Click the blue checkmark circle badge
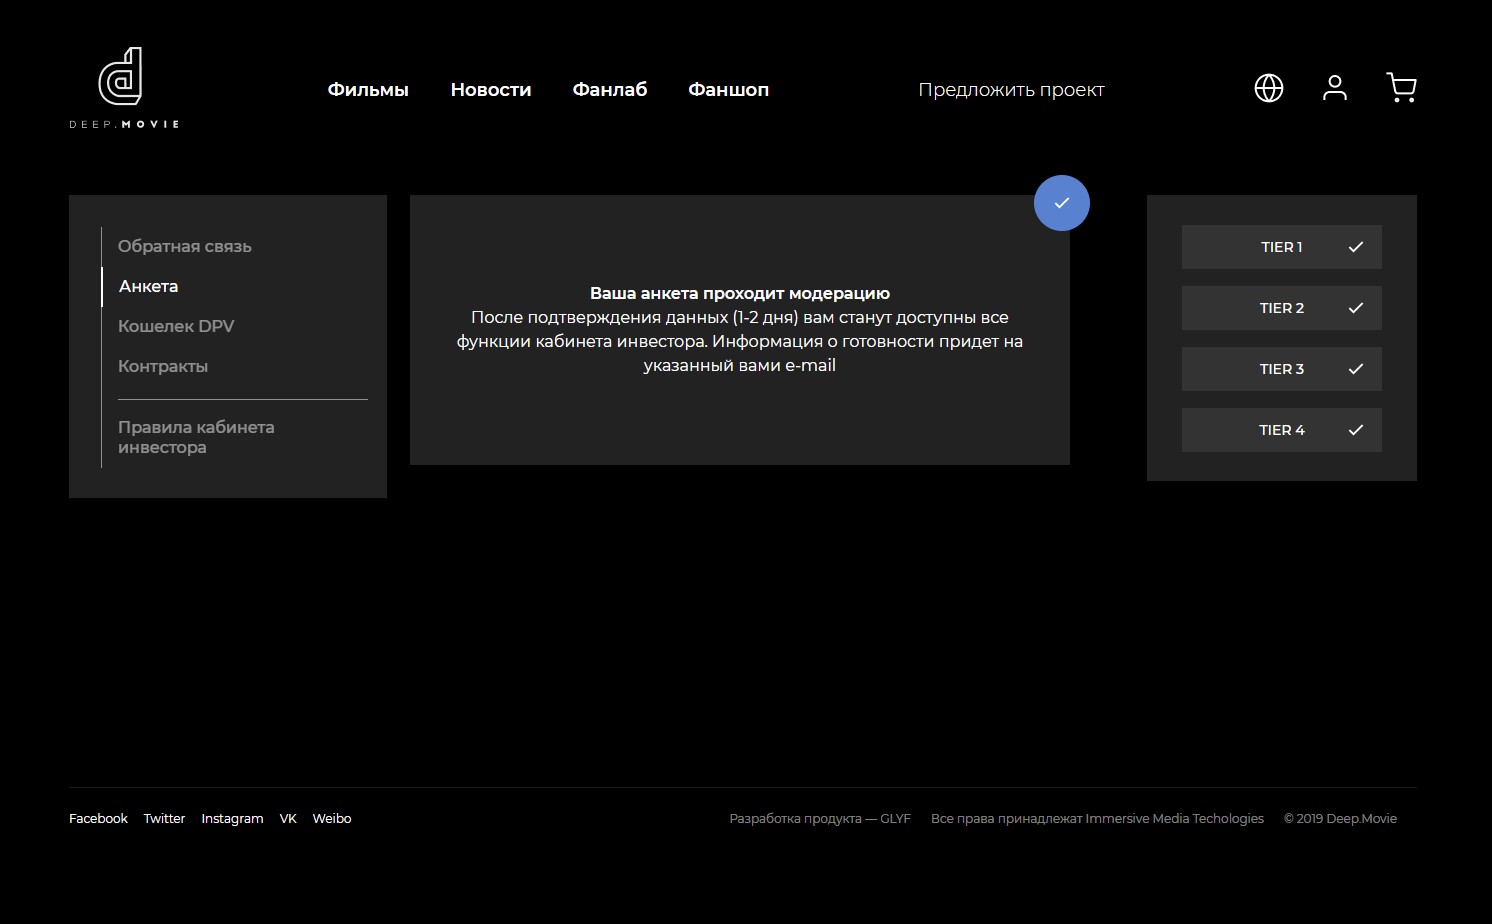Screen dimensions: 1492x924 (x=1061, y=203)
